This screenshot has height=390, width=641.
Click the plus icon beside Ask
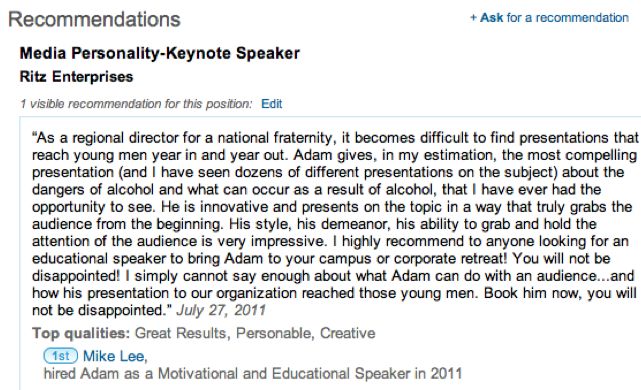click(x=473, y=18)
